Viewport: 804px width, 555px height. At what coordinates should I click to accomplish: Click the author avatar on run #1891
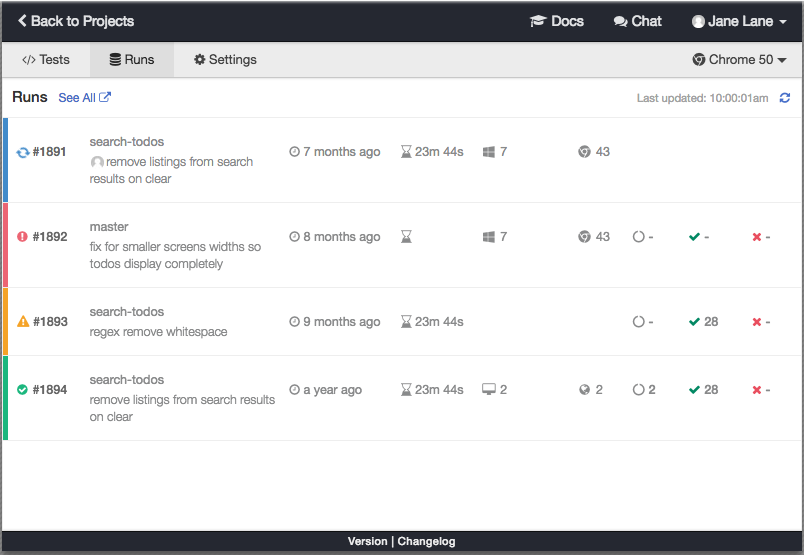pos(97,162)
